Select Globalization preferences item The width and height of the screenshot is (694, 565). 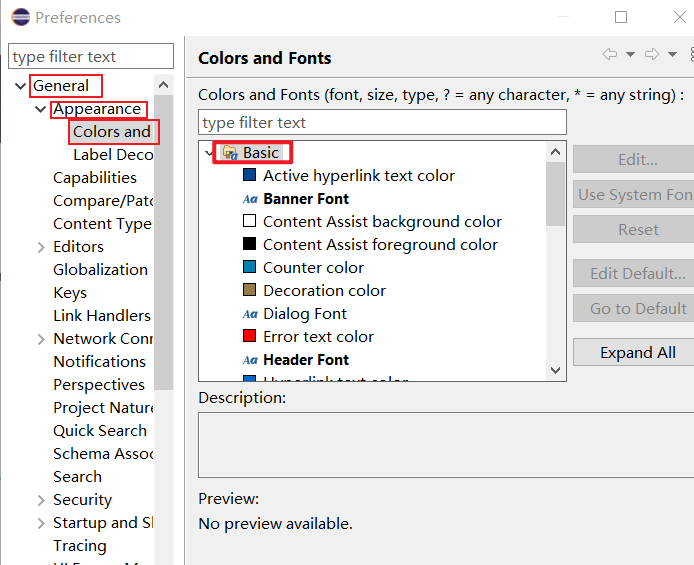[x=100, y=269]
